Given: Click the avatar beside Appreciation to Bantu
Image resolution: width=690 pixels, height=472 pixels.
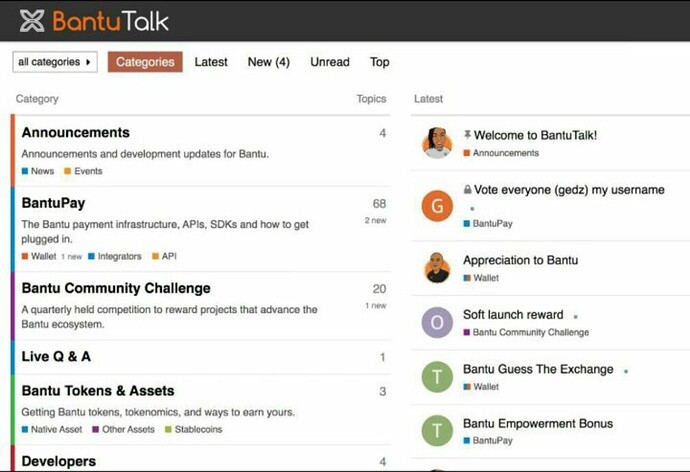Looking at the screenshot, I should pyautogui.click(x=437, y=267).
